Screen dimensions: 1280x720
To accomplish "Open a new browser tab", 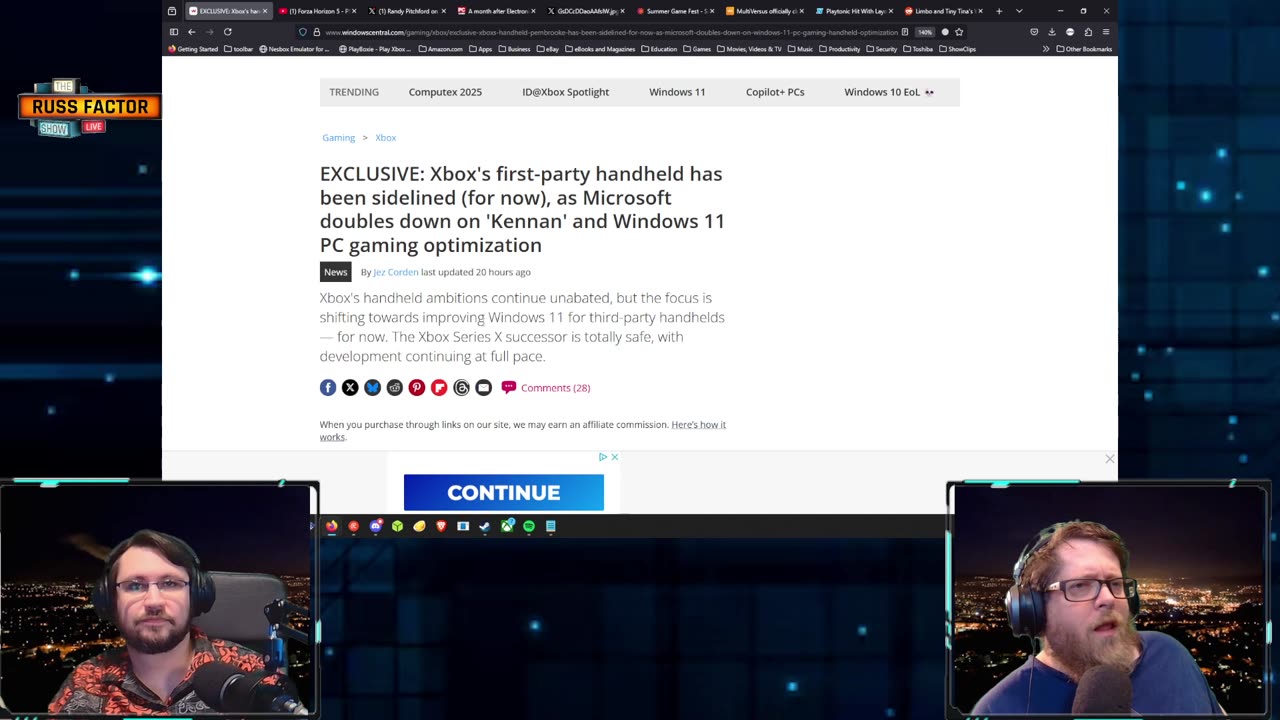I will click(x=998, y=11).
